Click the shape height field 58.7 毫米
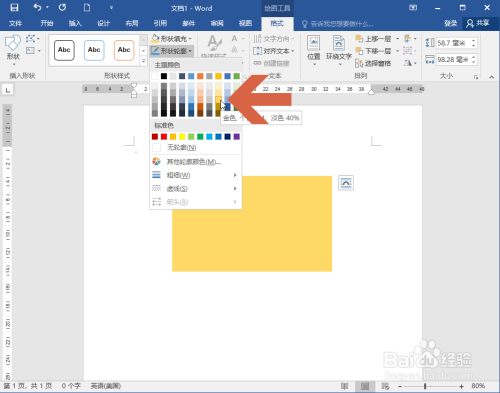This screenshot has width=500, height=393. click(x=452, y=43)
